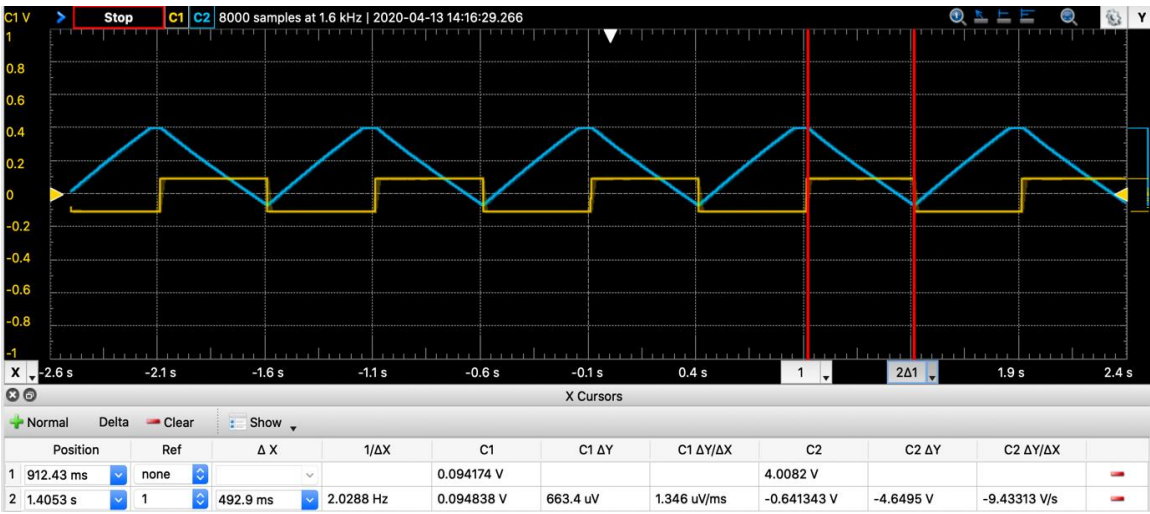Image resolution: width=1150 pixels, height=514 pixels.
Task: Open the 912.43 ms position dropdown
Action: tap(118, 474)
